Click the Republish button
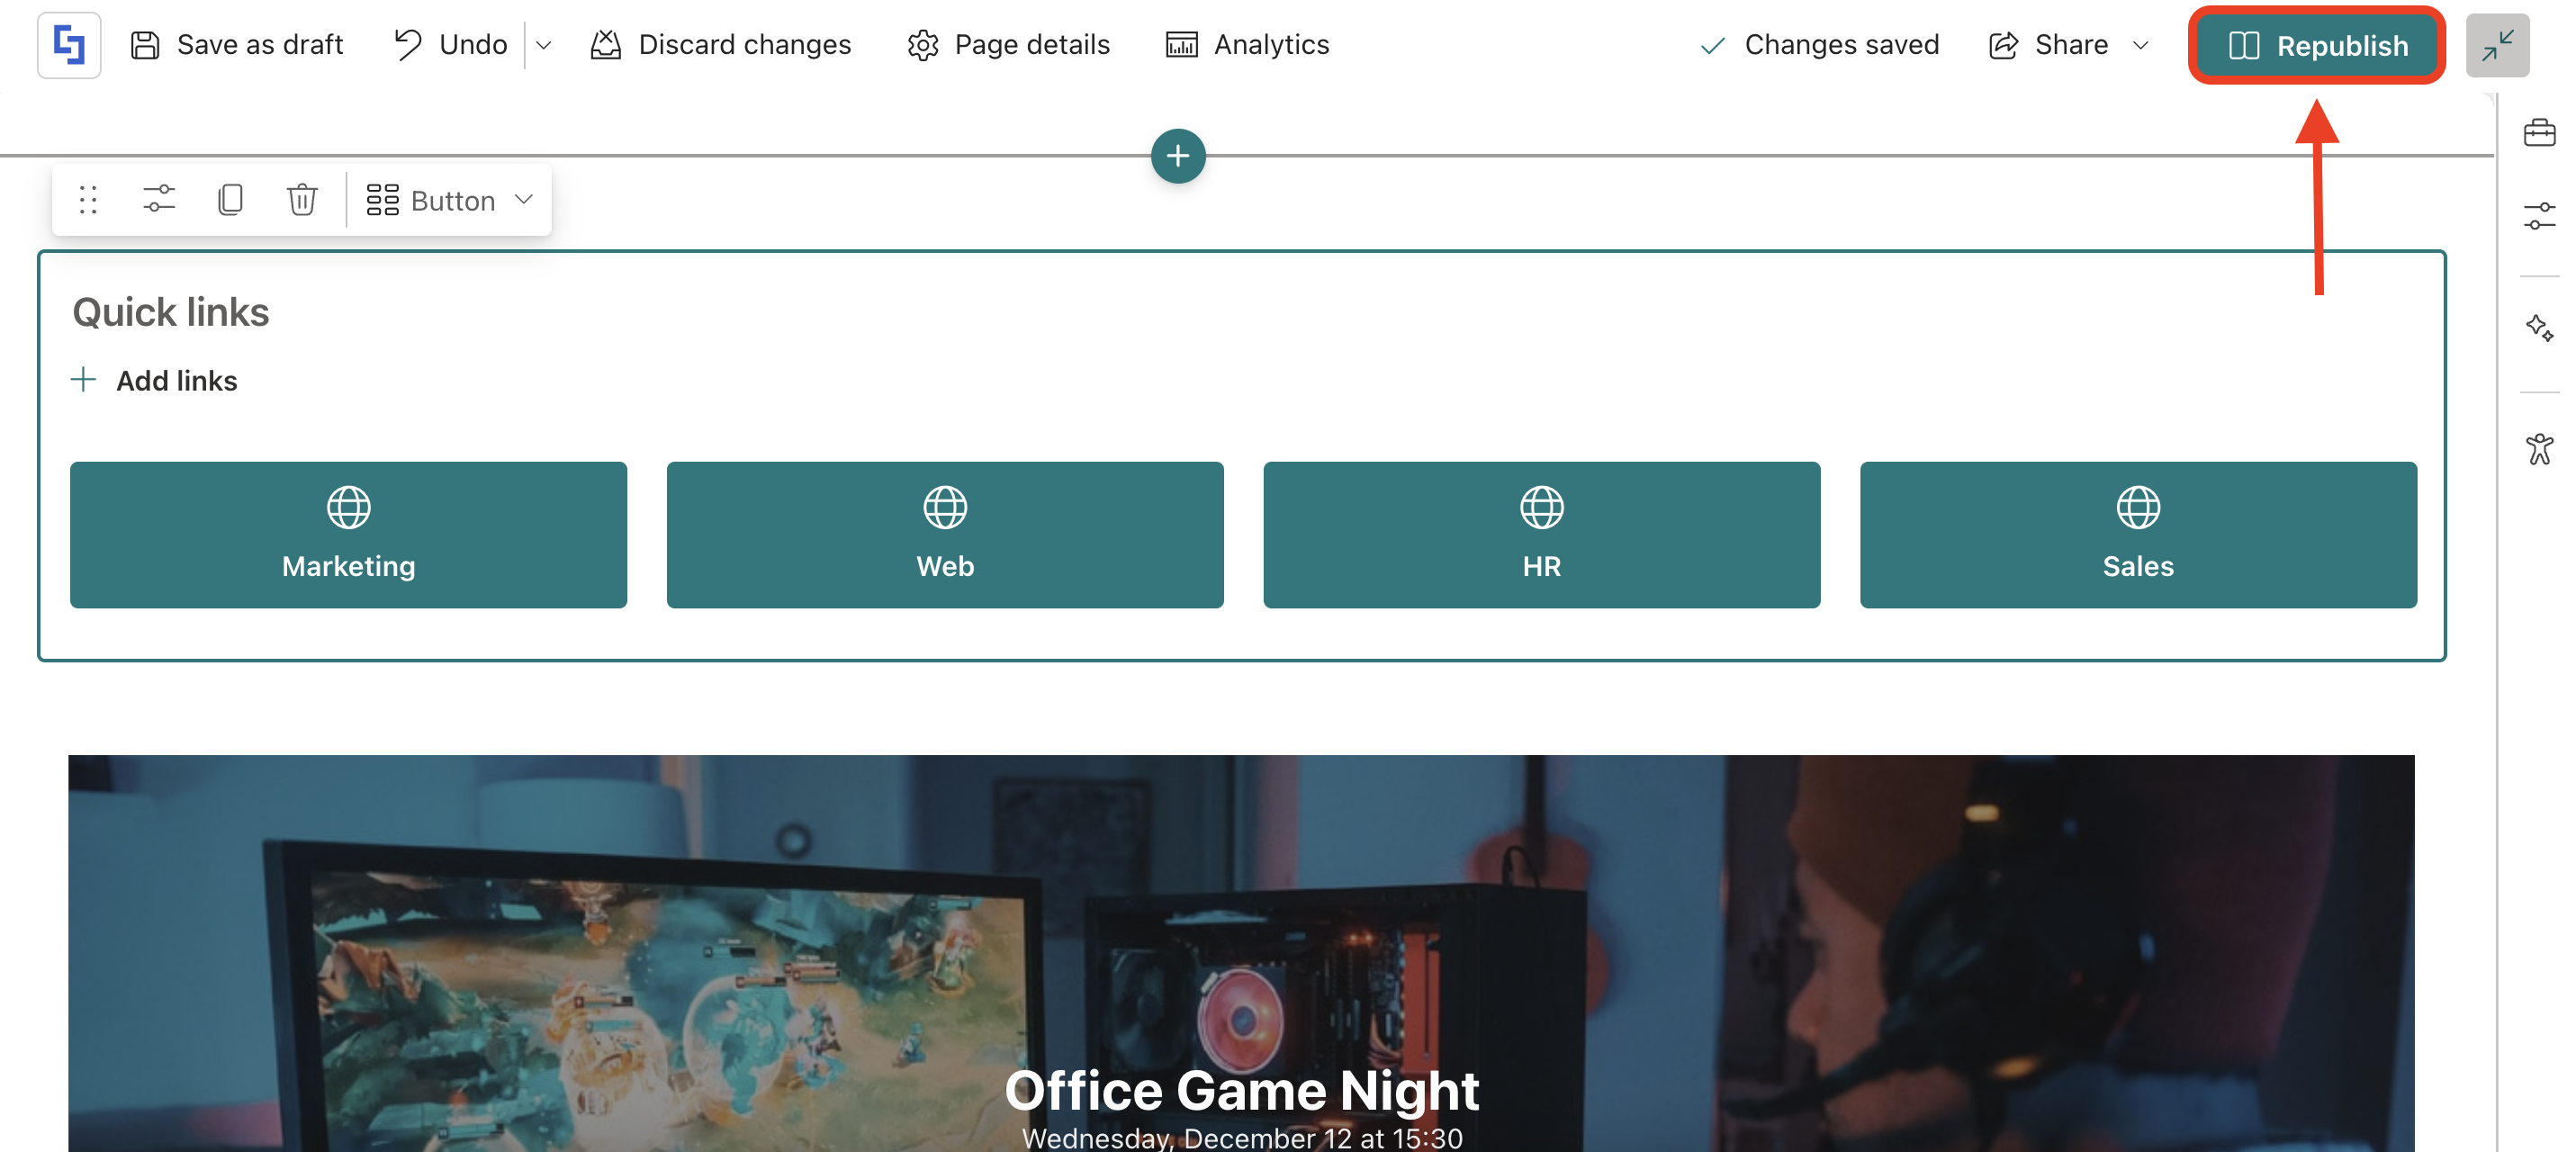The height and width of the screenshot is (1152, 2576). [2316, 46]
